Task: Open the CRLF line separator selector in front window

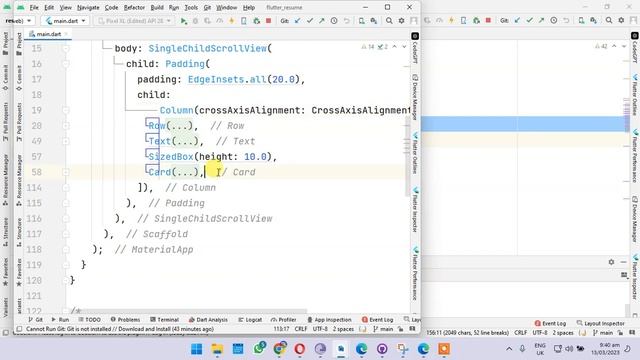Action: [x=301, y=329]
